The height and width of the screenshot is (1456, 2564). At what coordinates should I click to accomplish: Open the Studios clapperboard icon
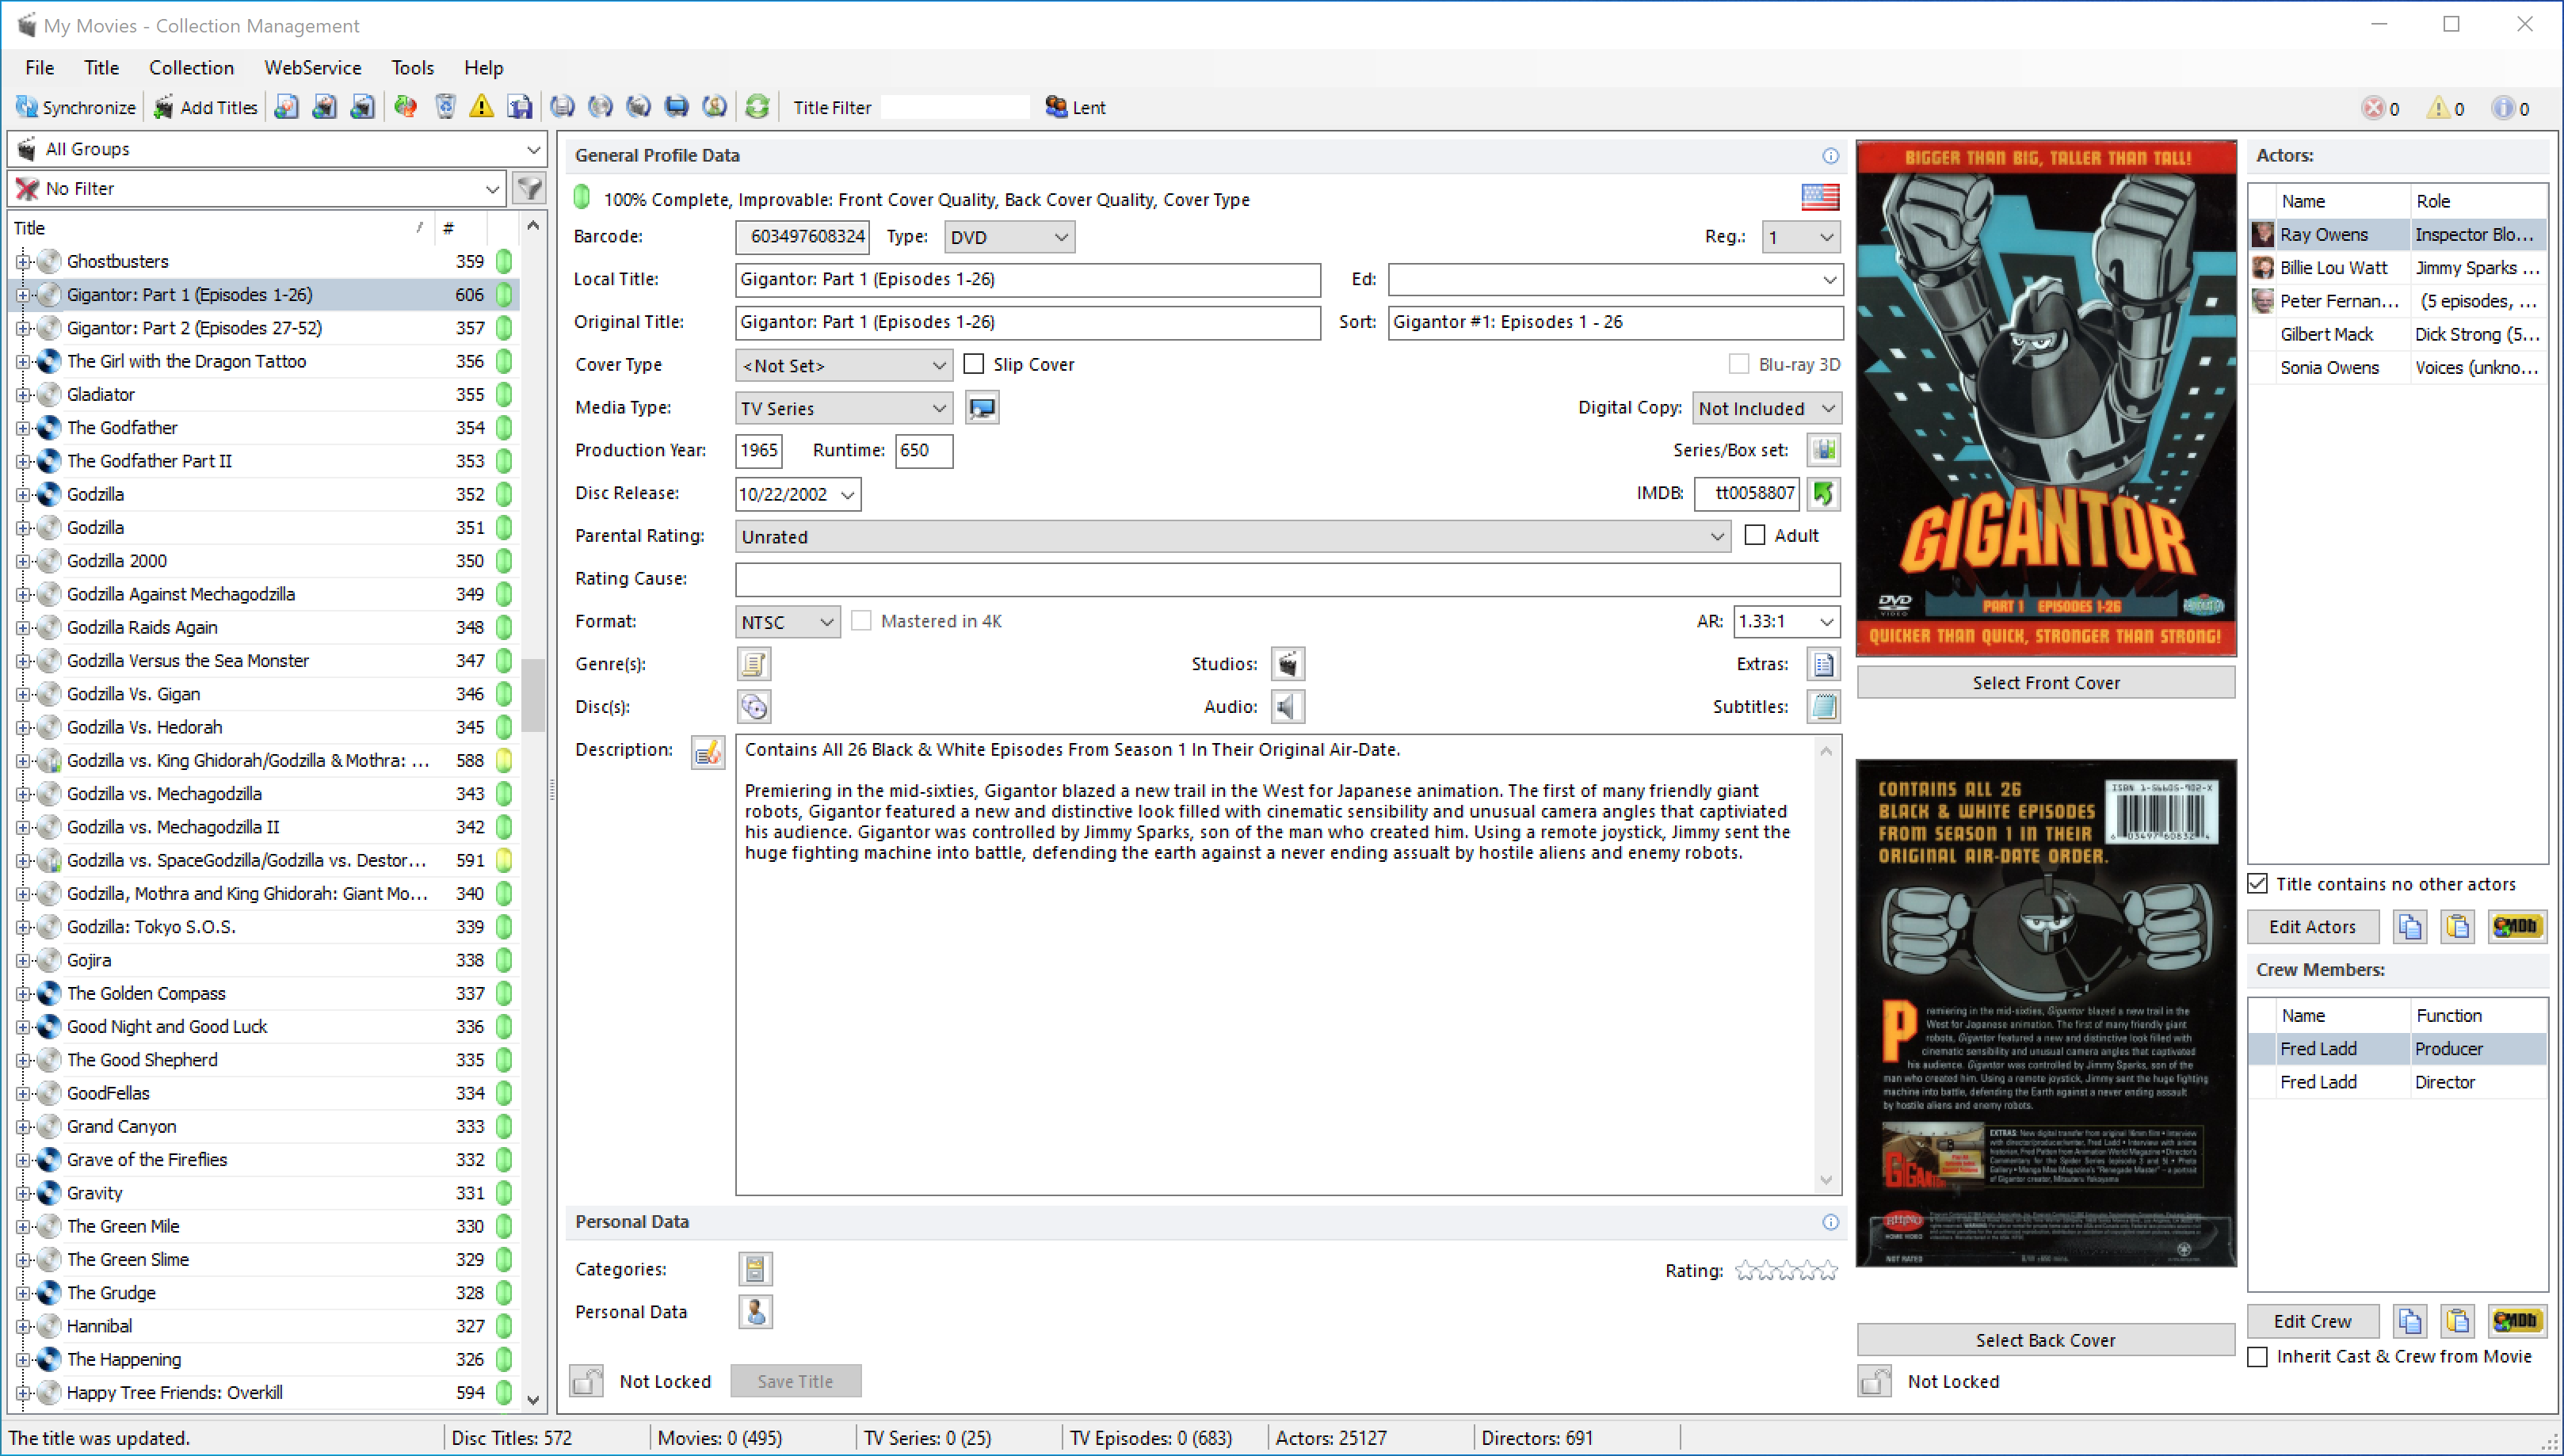pos(1288,664)
